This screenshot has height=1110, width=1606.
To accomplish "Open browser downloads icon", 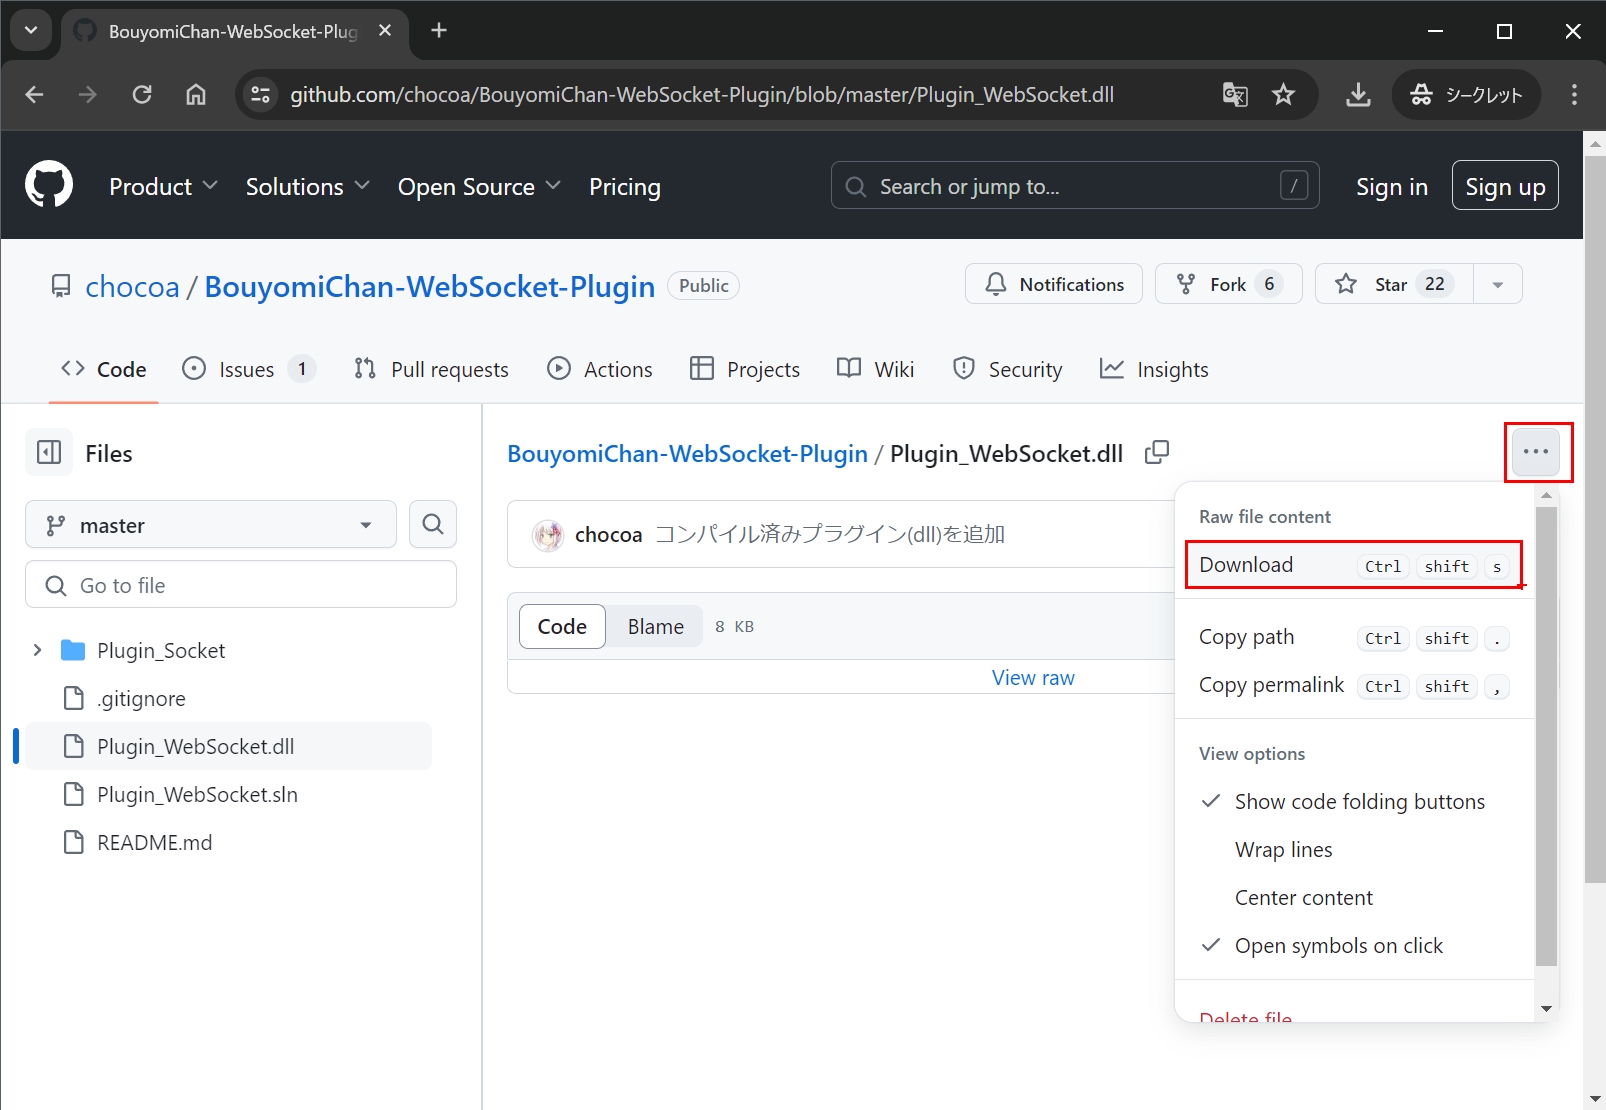I will pos(1358,95).
